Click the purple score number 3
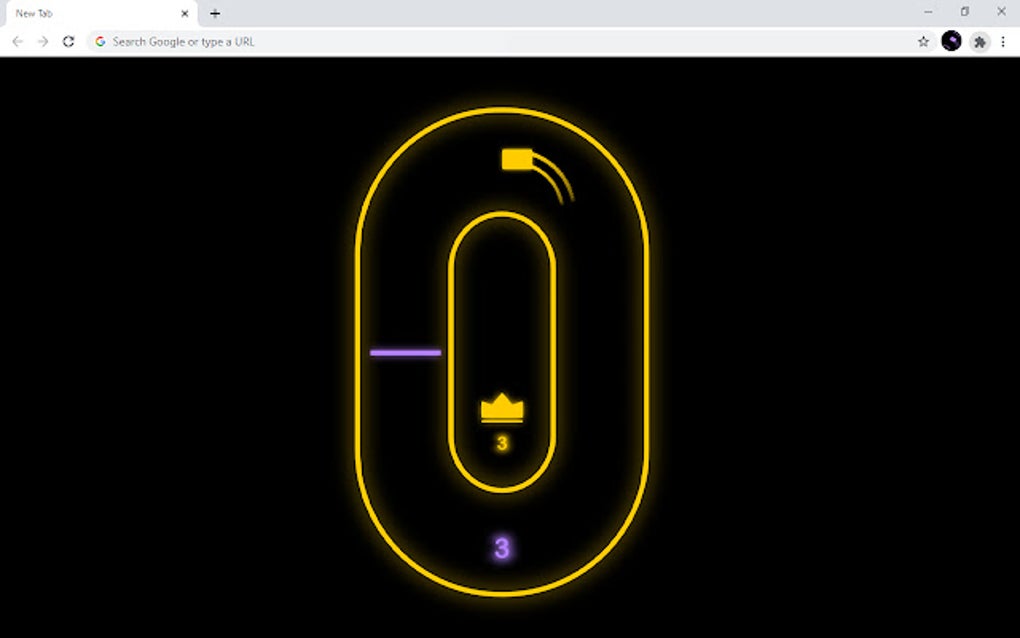This screenshot has width=1020, height=638. (x=500, y=548)
